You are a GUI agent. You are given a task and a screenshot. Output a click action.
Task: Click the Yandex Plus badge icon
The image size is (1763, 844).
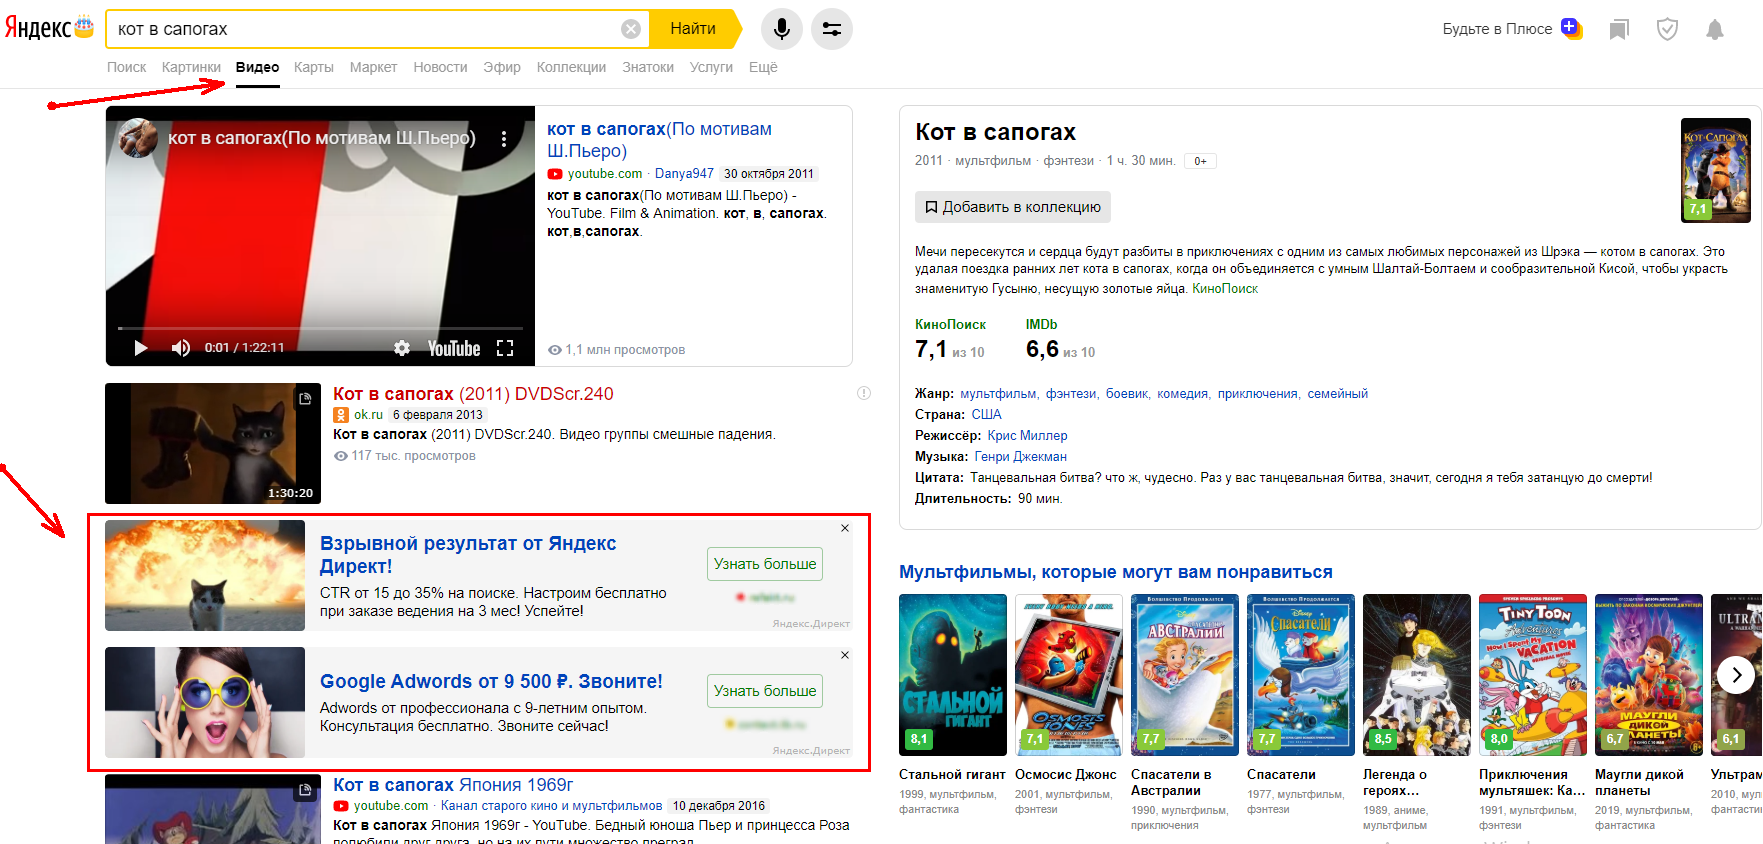1572,28
